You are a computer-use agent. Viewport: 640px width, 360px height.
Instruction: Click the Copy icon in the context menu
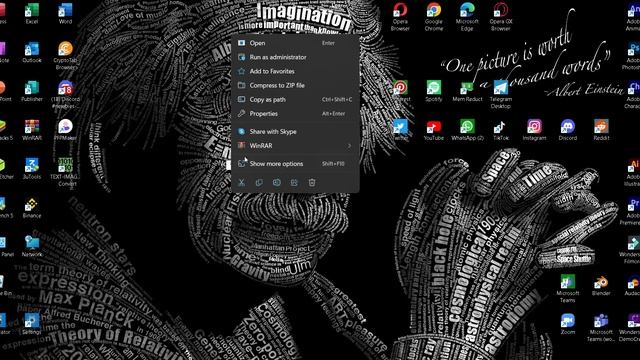point(259,182)
